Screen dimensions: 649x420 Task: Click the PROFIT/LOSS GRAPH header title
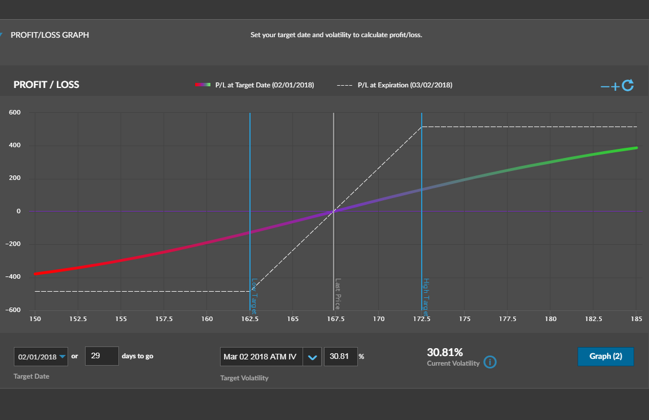click(50, 35)
